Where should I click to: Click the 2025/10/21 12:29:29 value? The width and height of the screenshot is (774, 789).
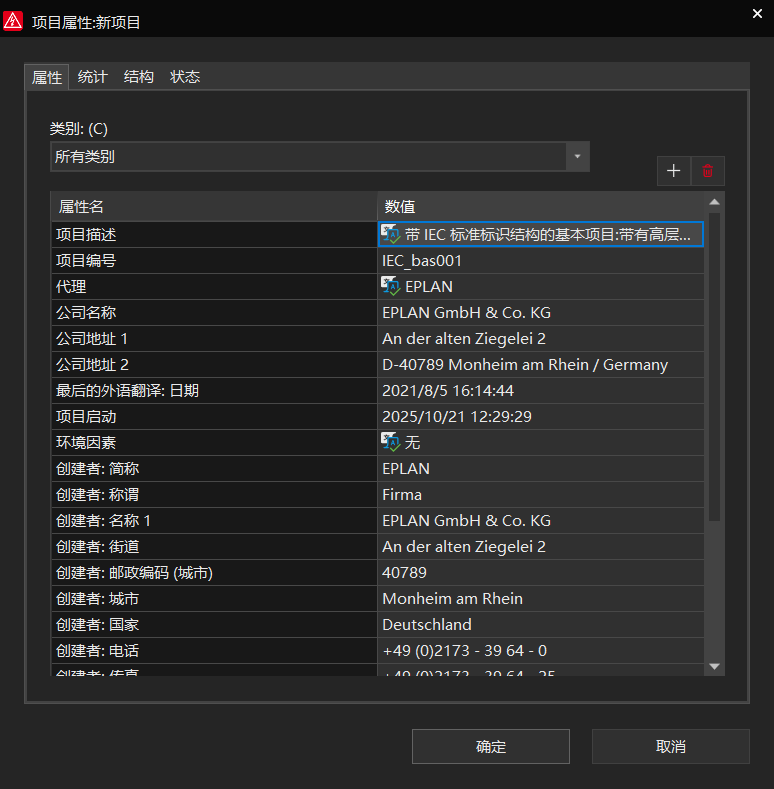541,417
